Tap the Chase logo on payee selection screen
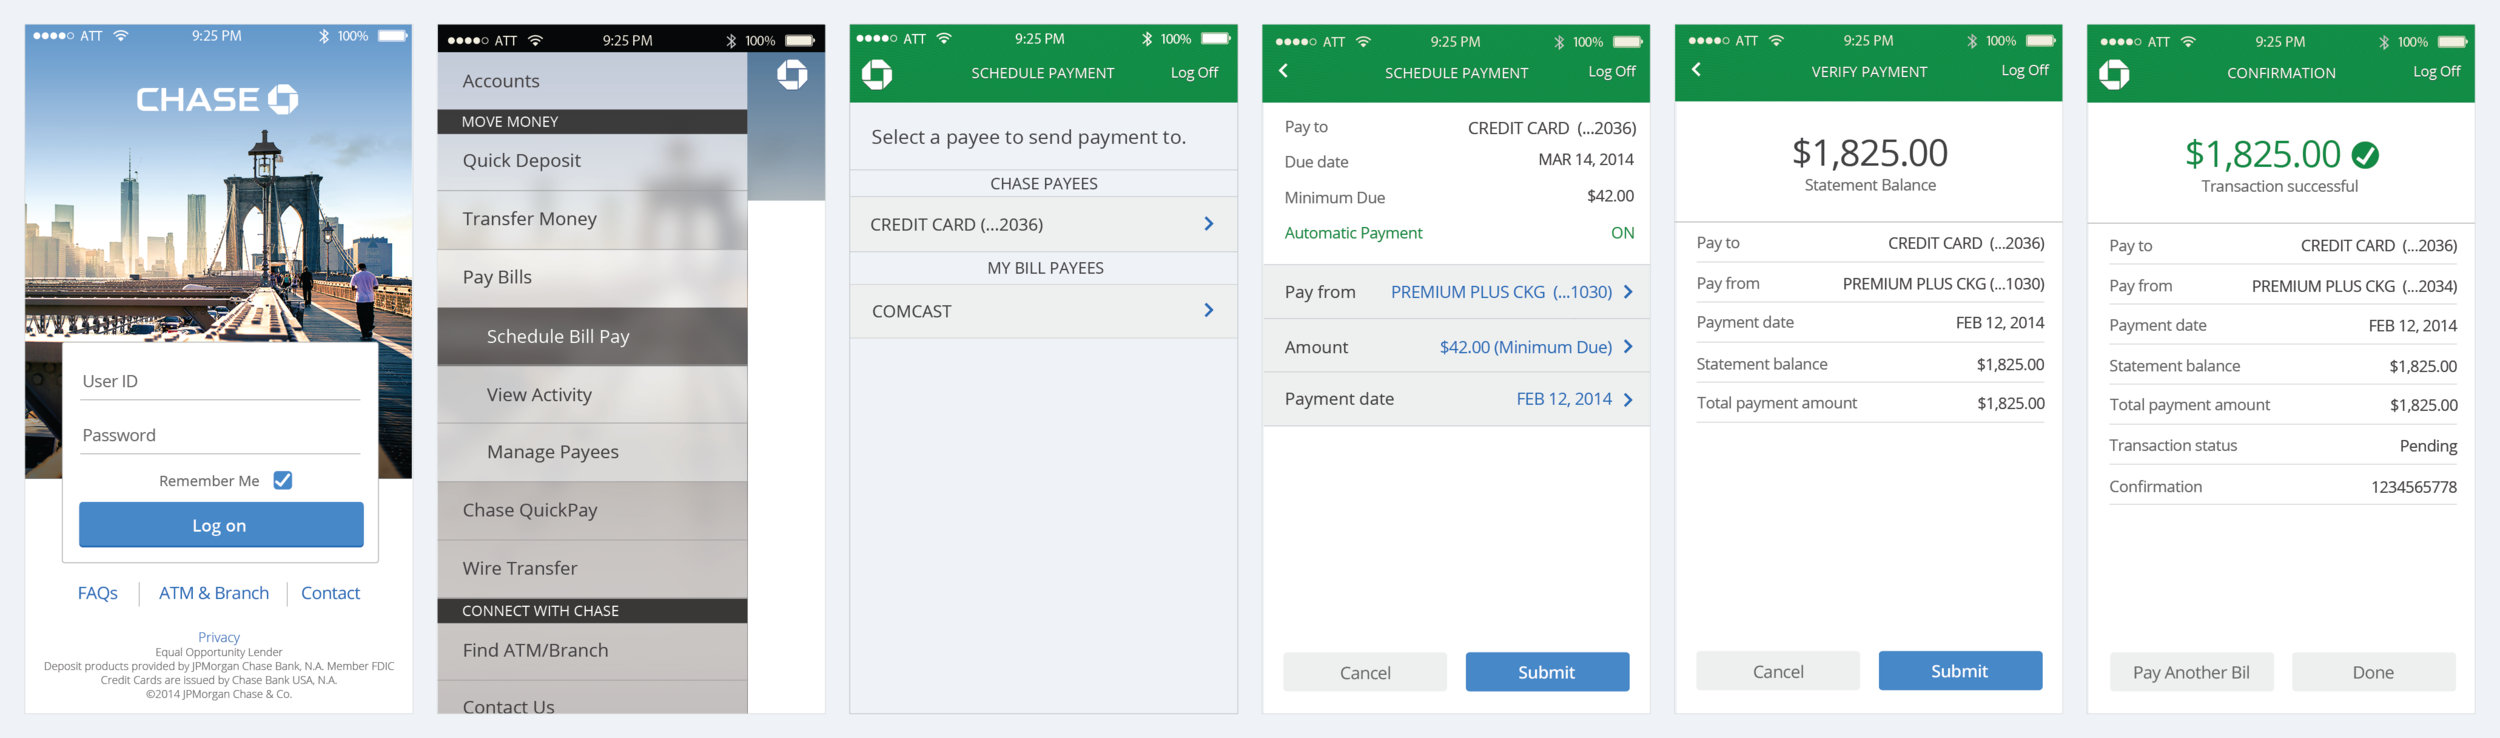 tap(877, 74)
